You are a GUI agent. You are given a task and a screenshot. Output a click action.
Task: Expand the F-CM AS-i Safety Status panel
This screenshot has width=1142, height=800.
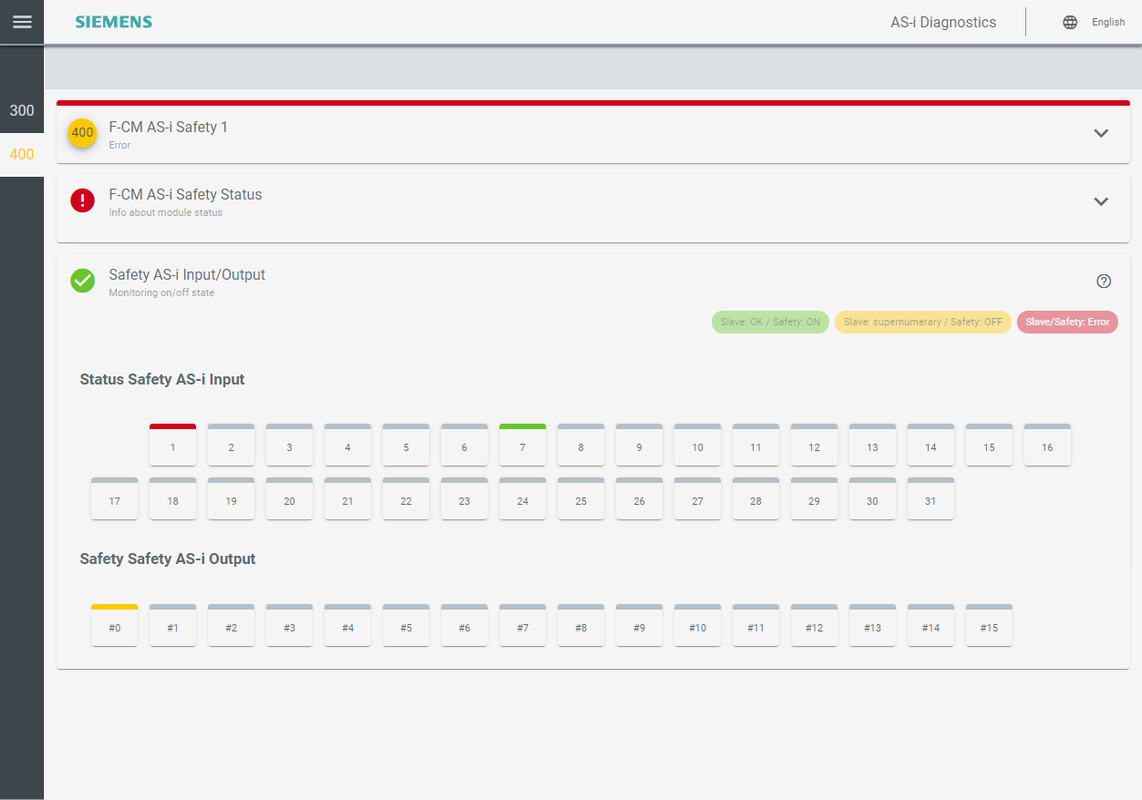pos(1100,201)
